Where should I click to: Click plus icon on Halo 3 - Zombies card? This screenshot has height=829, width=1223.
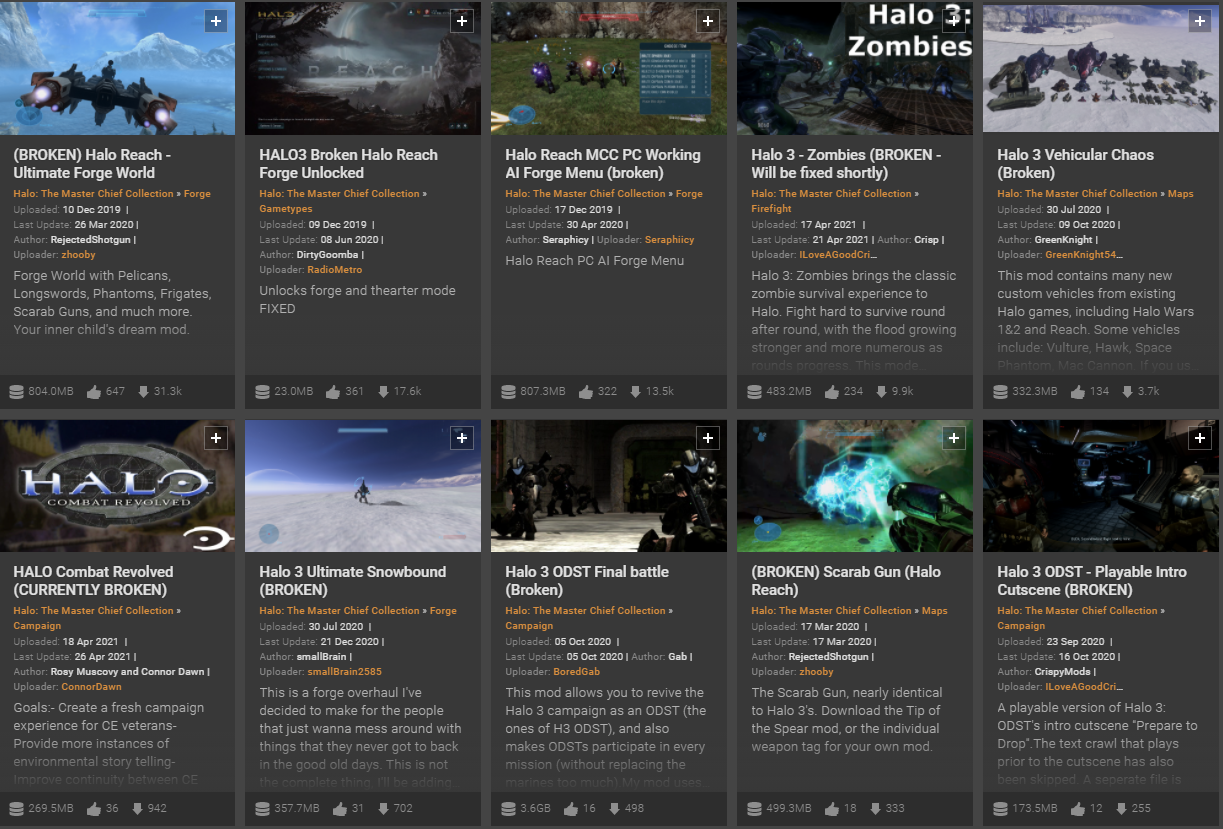953,21
